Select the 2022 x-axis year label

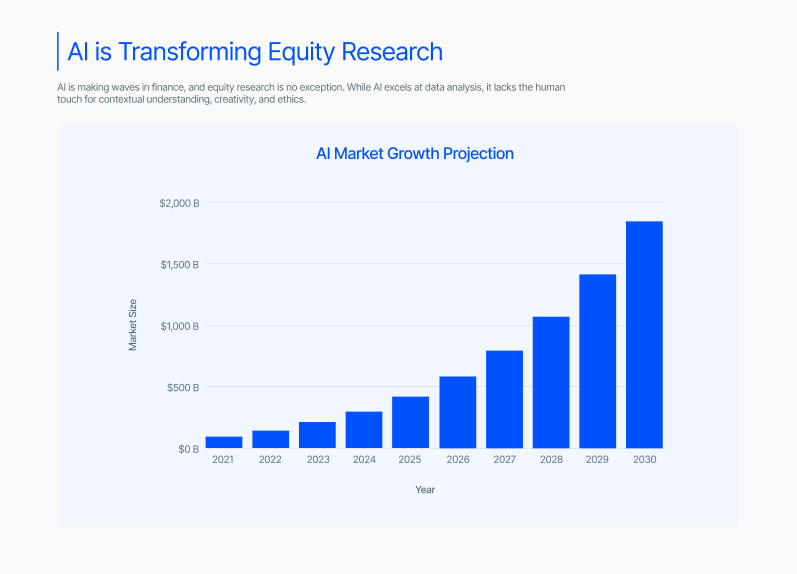point(270,460)
